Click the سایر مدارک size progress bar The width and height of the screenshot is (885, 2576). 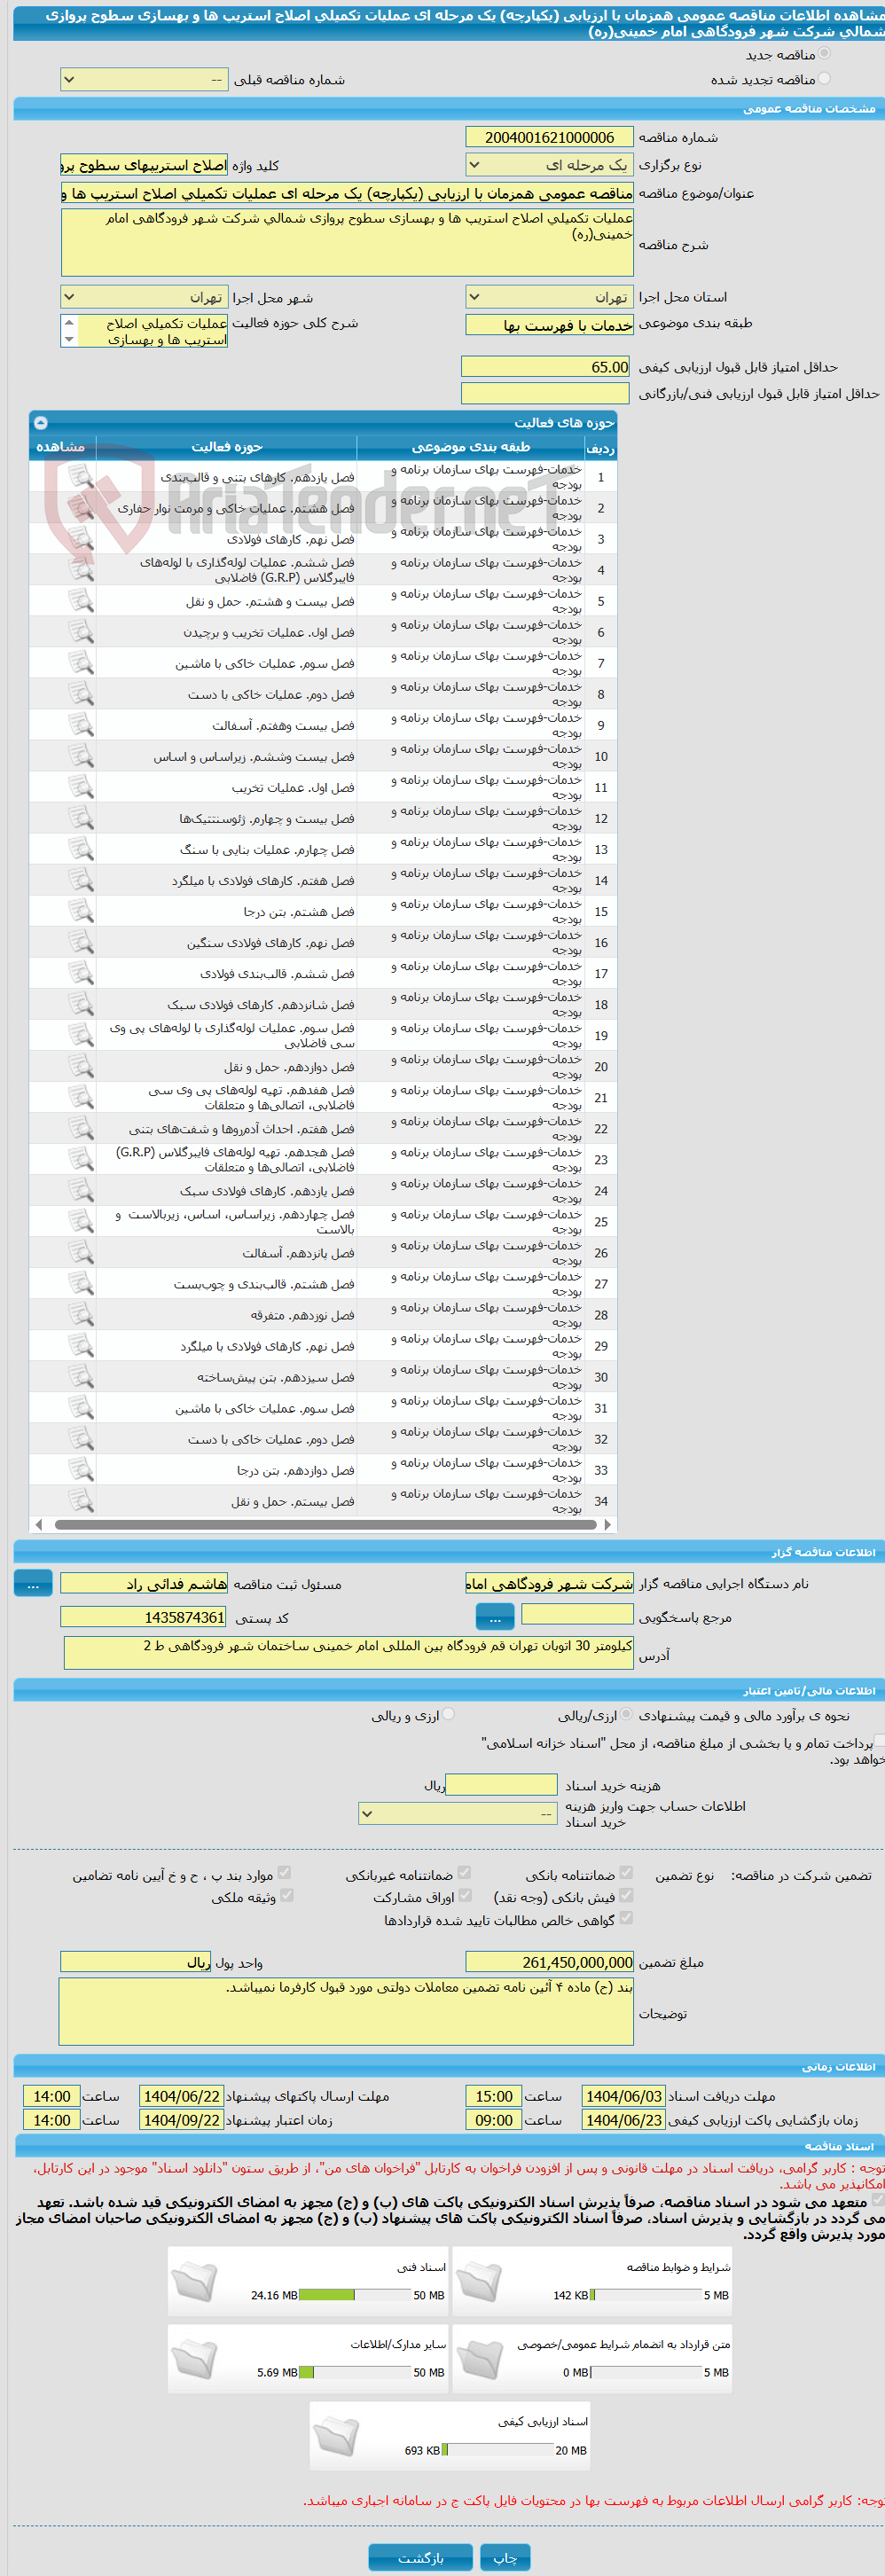click(355, 2372)
